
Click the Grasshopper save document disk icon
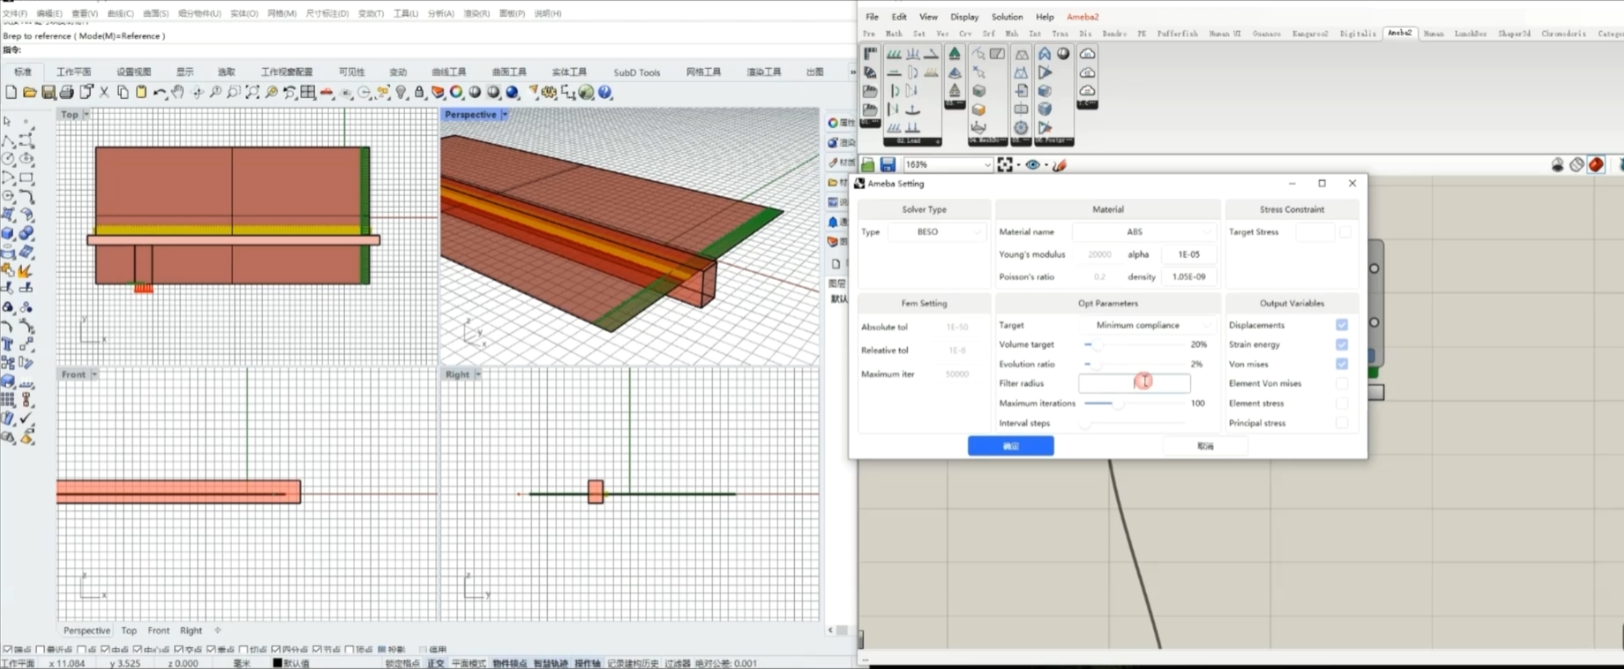tap(887, 165)
